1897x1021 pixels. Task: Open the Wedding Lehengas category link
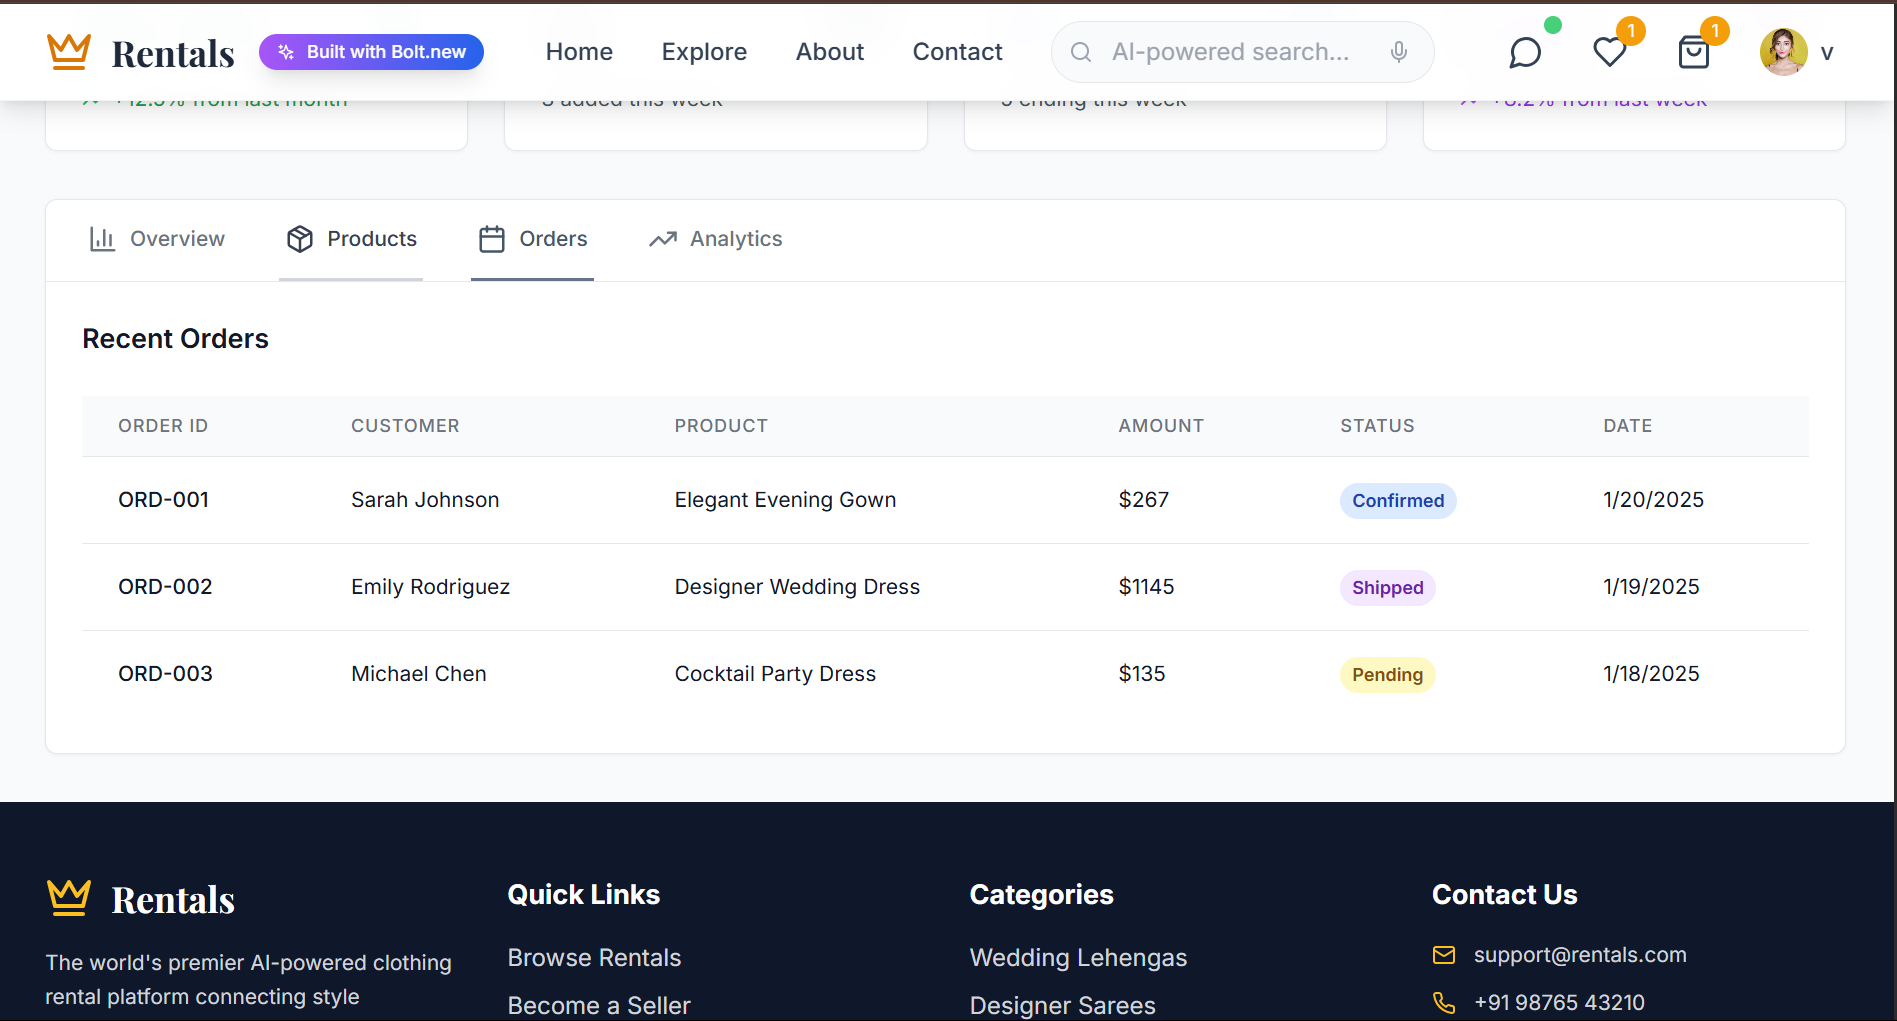coord(1078,958)
